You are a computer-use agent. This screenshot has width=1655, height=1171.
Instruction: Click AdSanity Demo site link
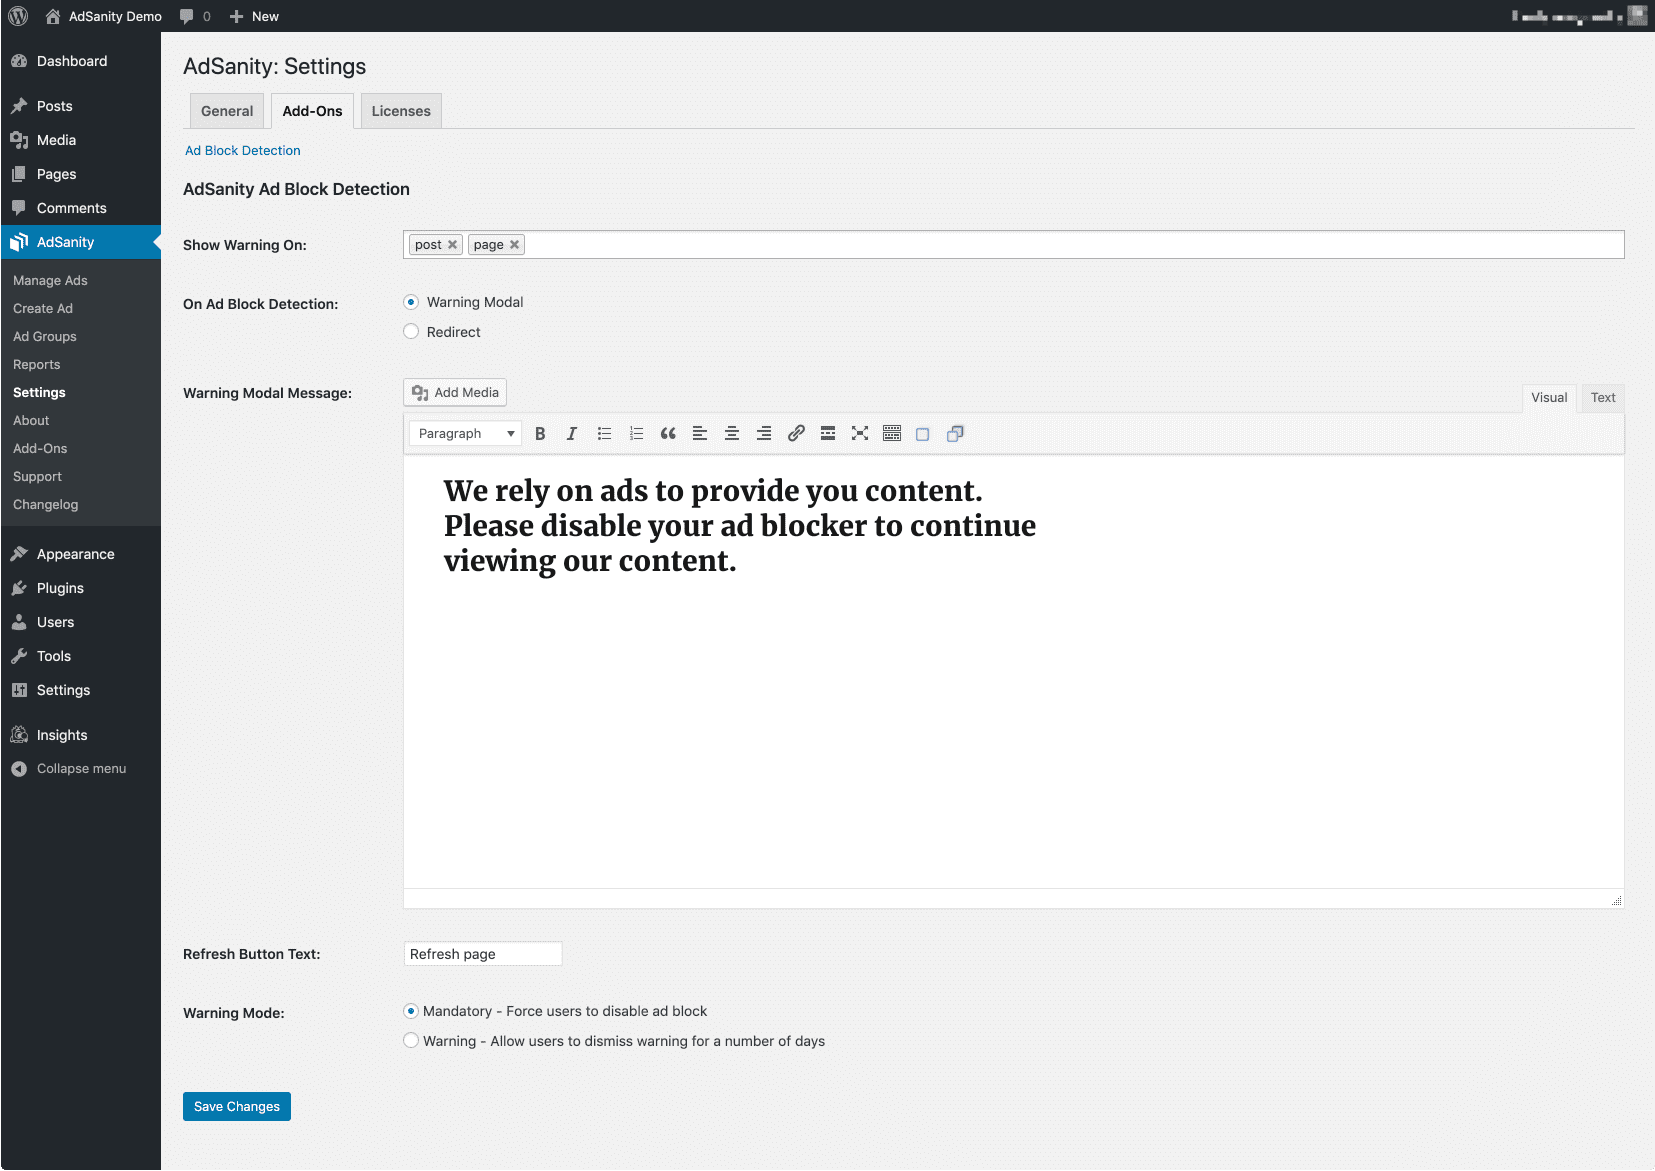tap(103, 16)
